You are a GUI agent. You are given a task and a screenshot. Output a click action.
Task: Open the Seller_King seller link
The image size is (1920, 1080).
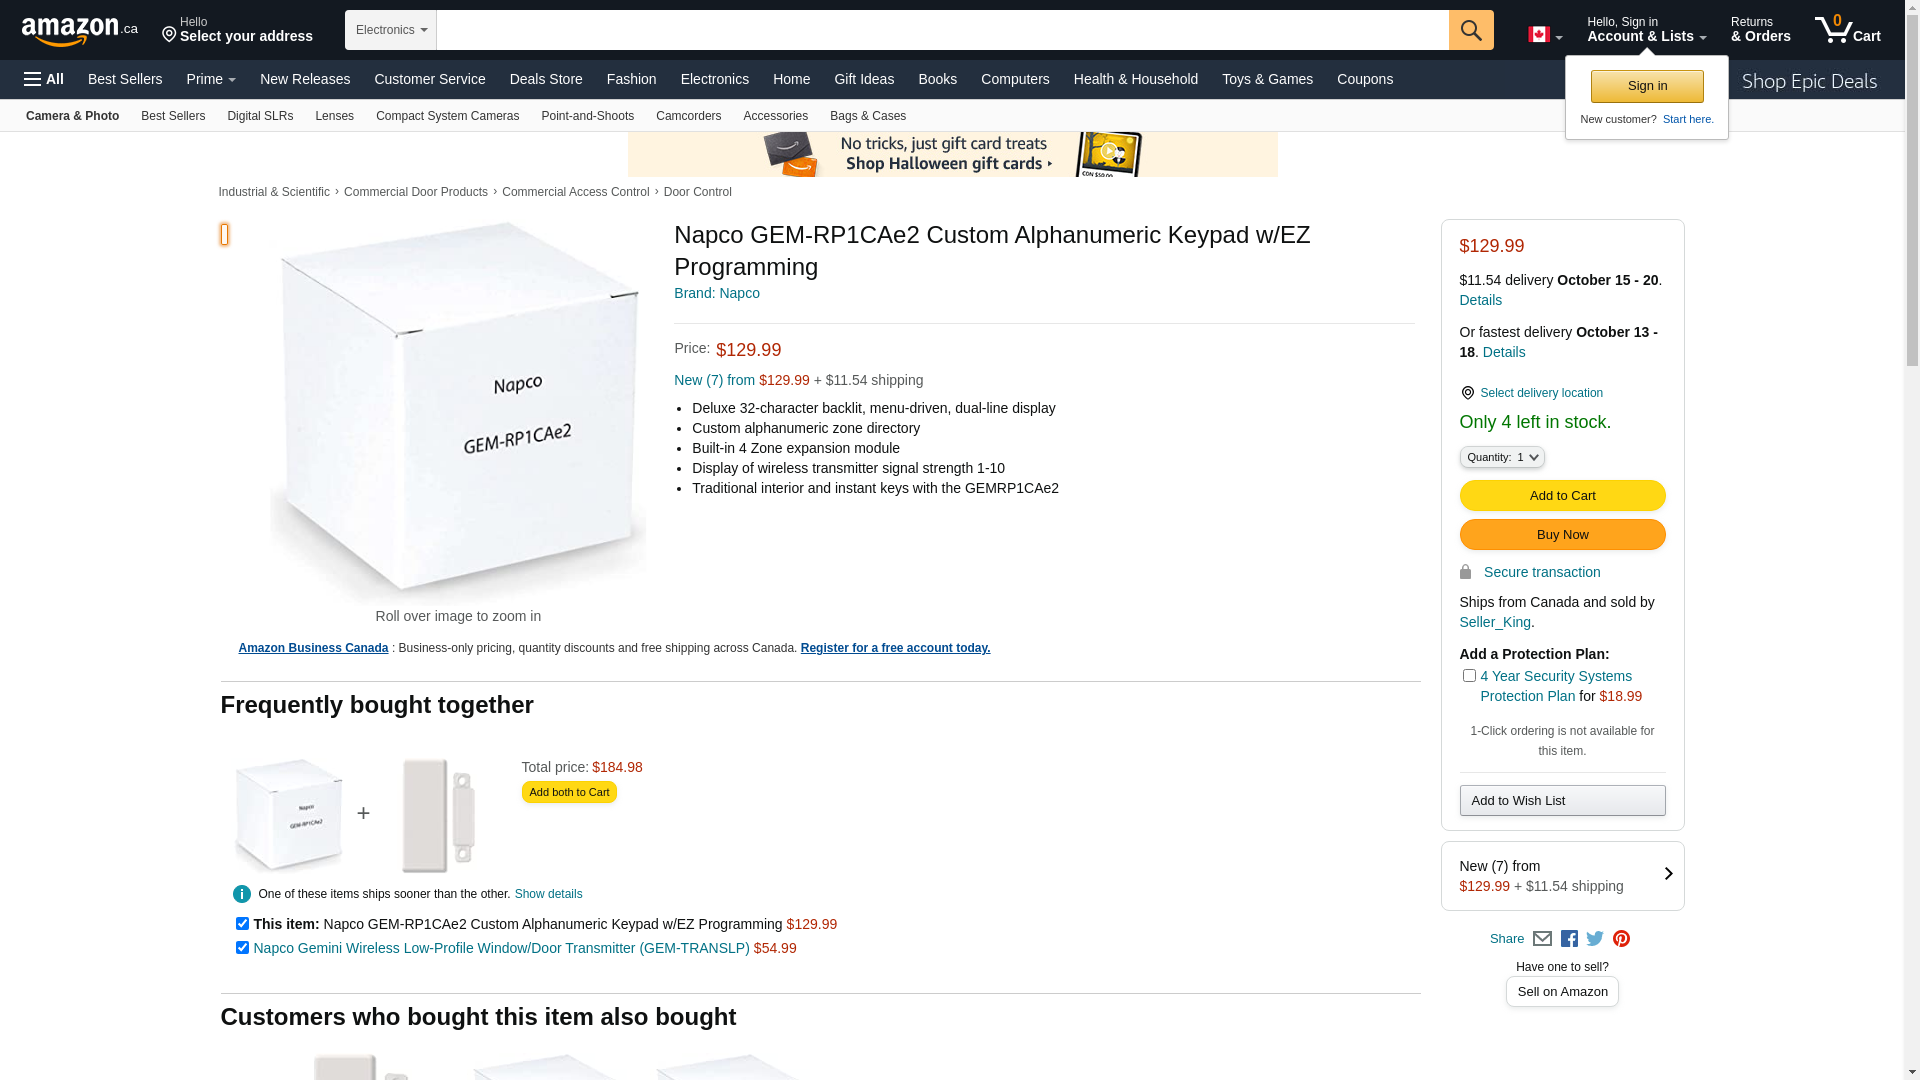click(1495, 622)
